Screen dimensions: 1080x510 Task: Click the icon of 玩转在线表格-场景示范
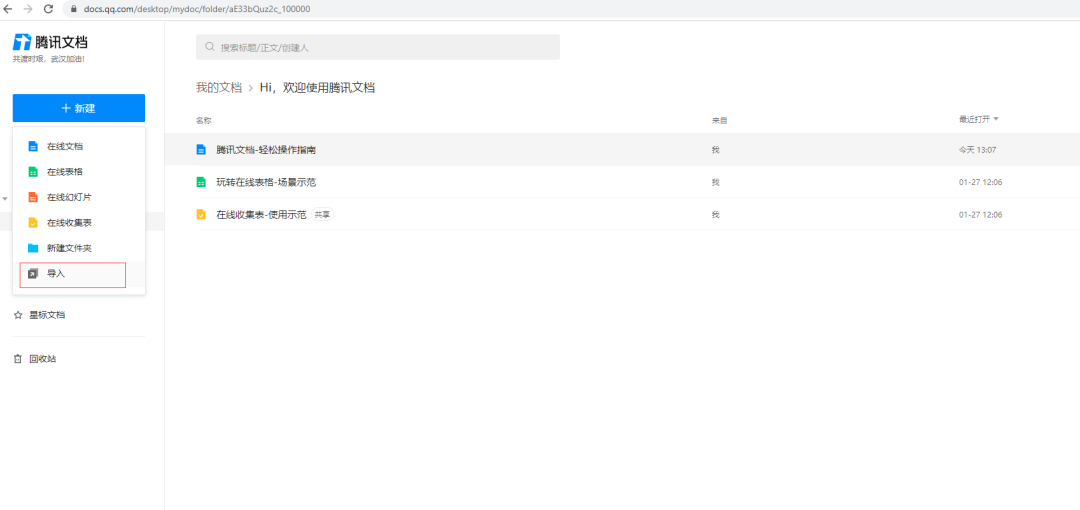point(201,182)
